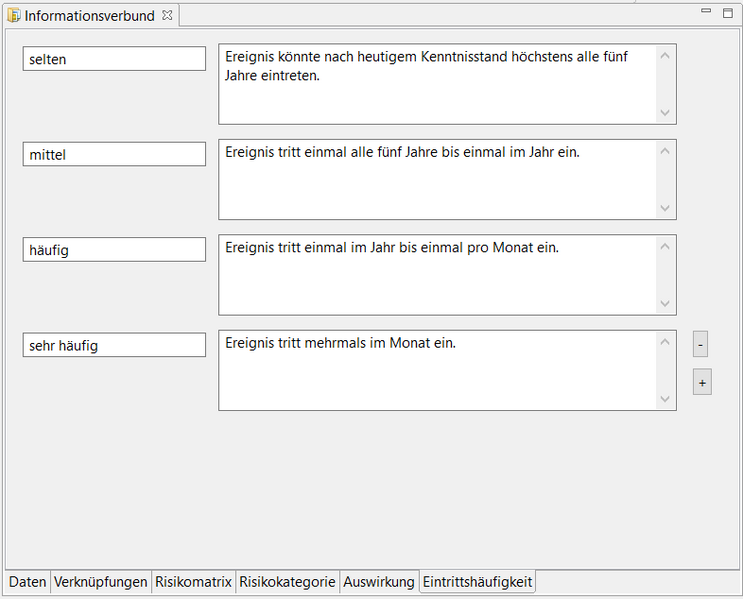This screenshot has height=599, width=743.
Task: Click scroll up arrow in 'mittel' description
Action: pos(665,151)
